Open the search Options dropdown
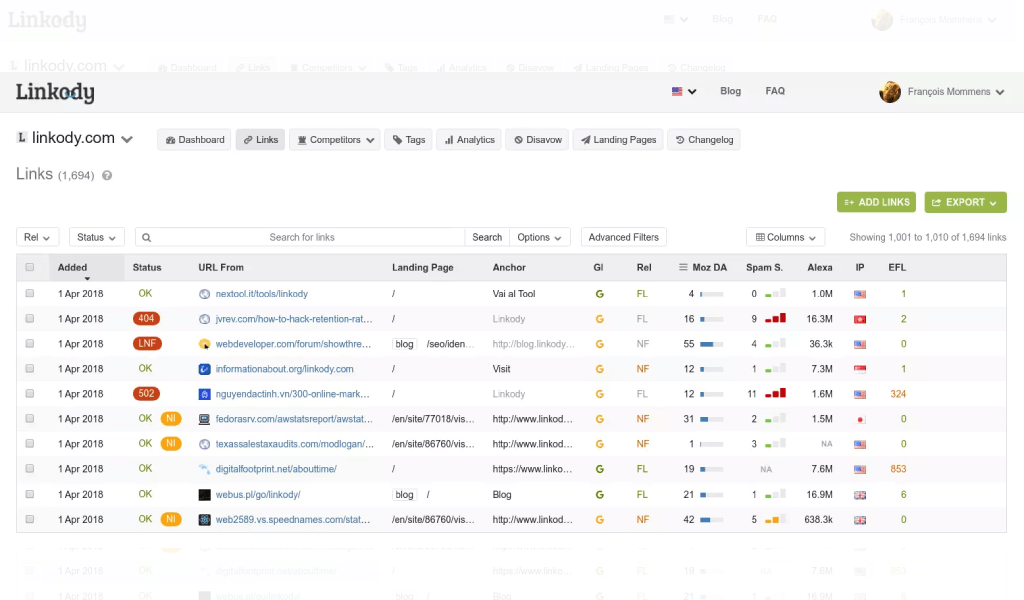 (539, 237)
